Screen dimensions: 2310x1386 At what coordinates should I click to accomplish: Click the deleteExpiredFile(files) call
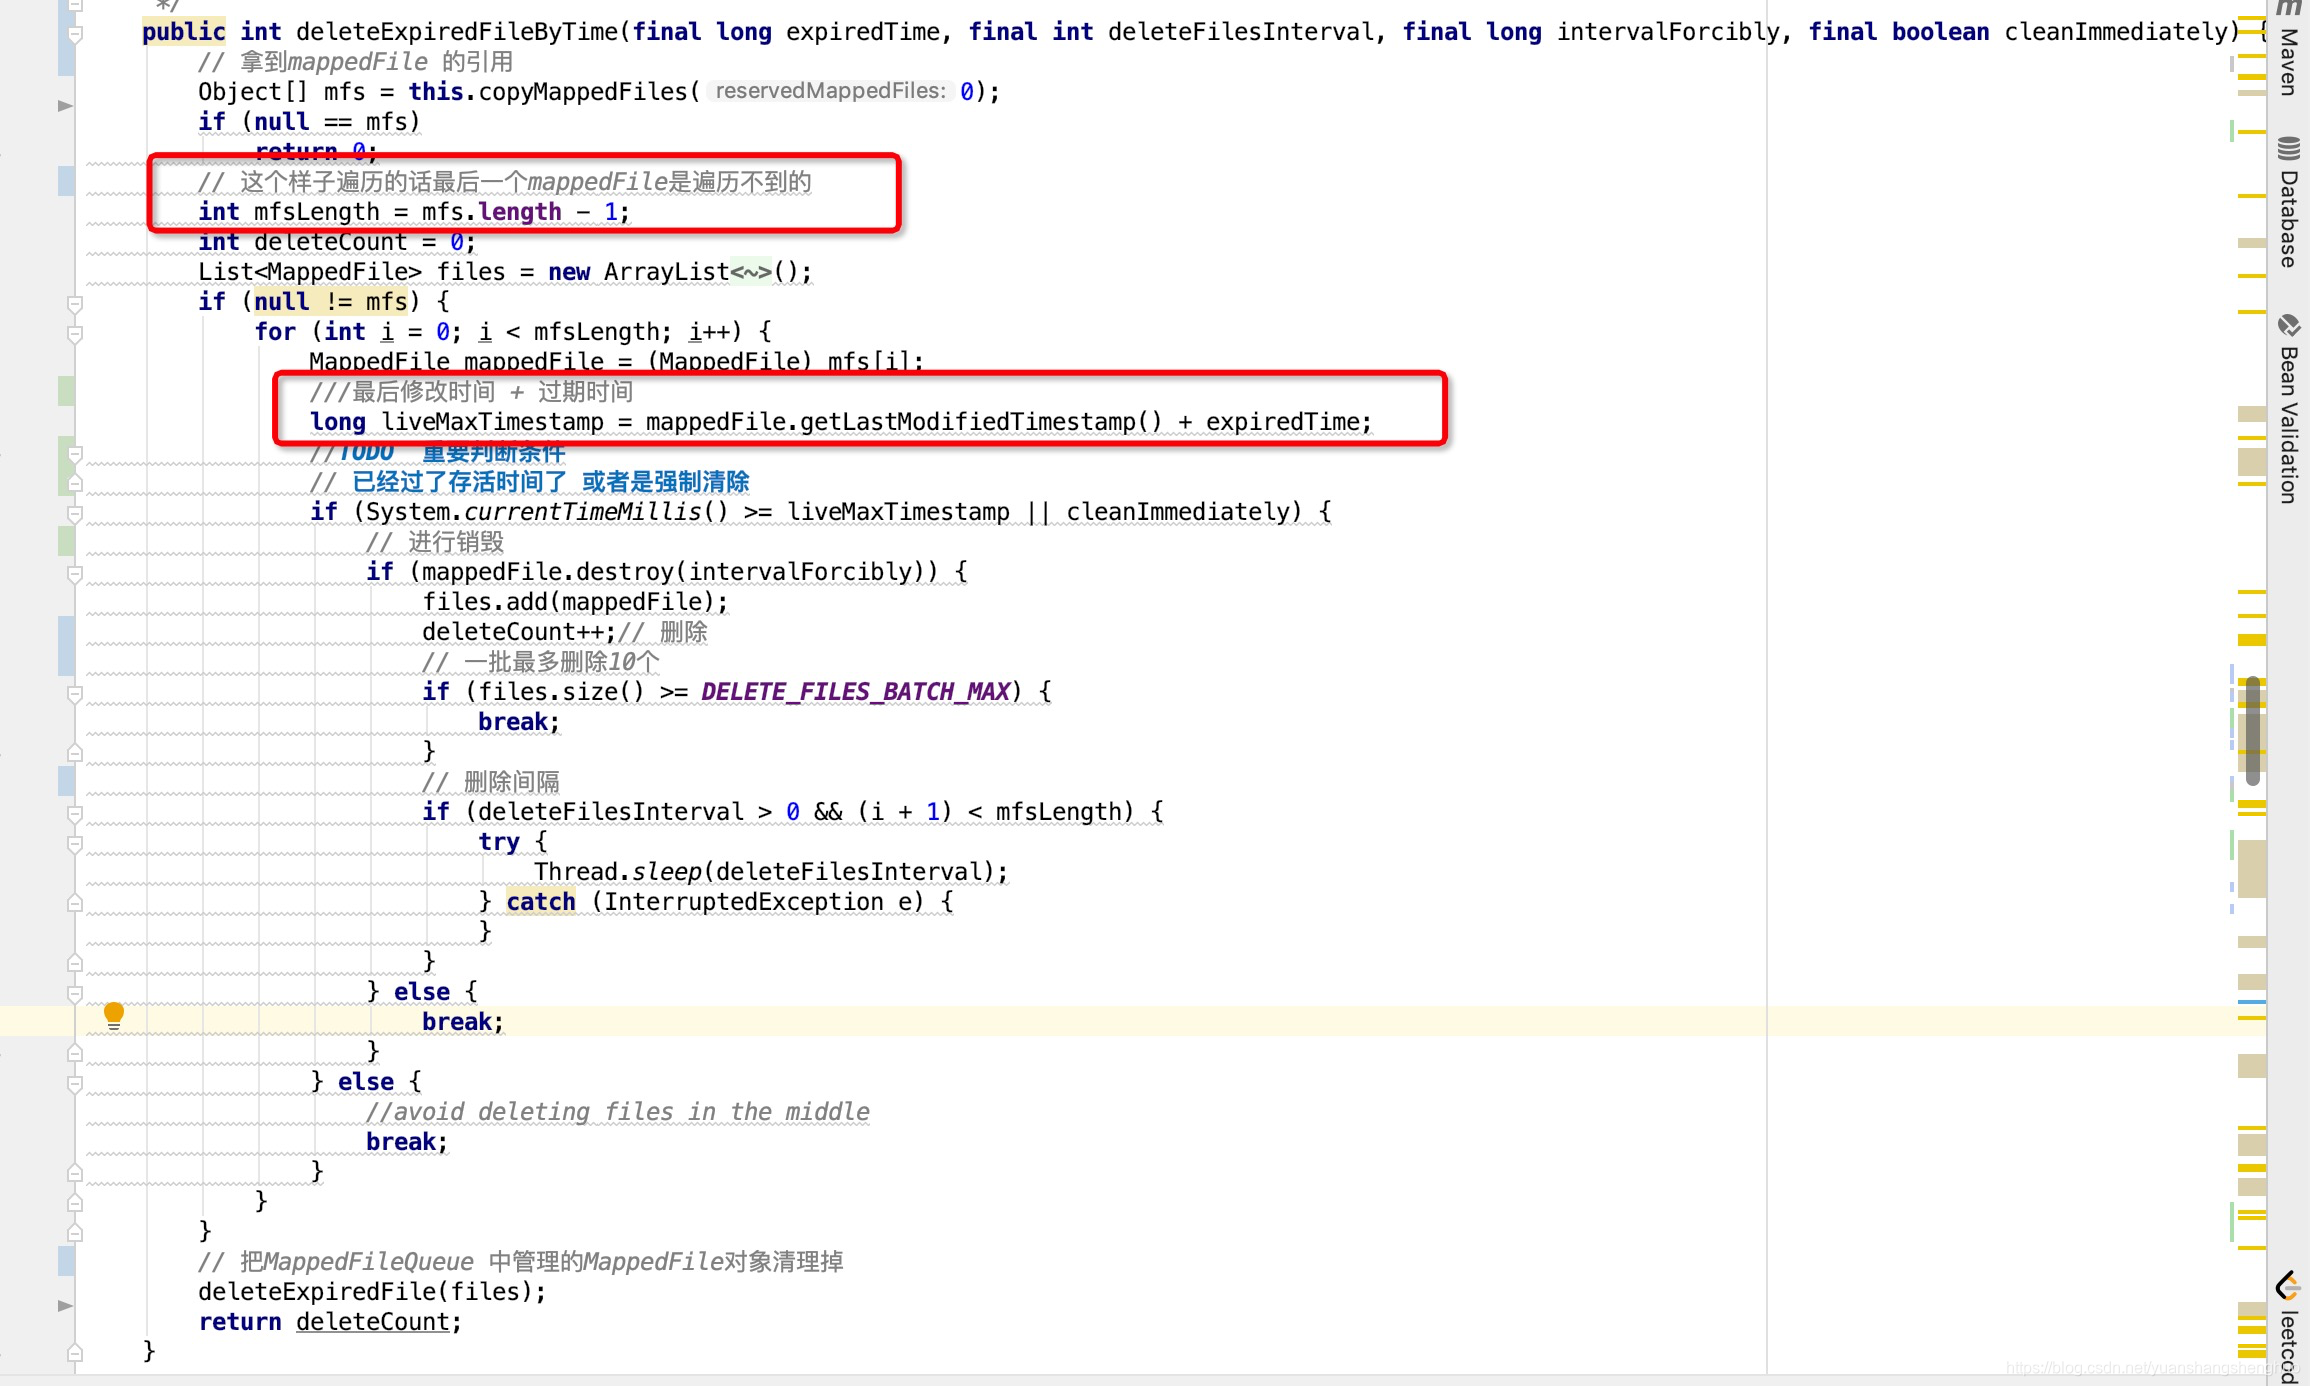point(372,1292)
